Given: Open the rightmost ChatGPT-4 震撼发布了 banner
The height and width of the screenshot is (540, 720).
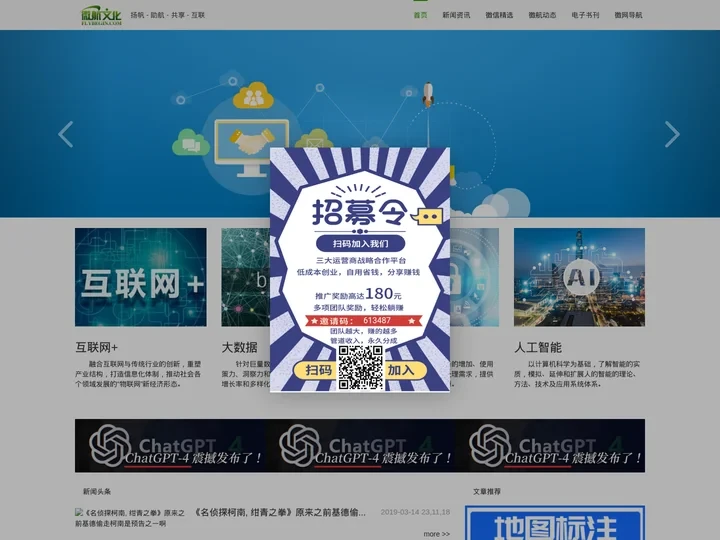Looking at the screenshot, I should tap(550, 445).
